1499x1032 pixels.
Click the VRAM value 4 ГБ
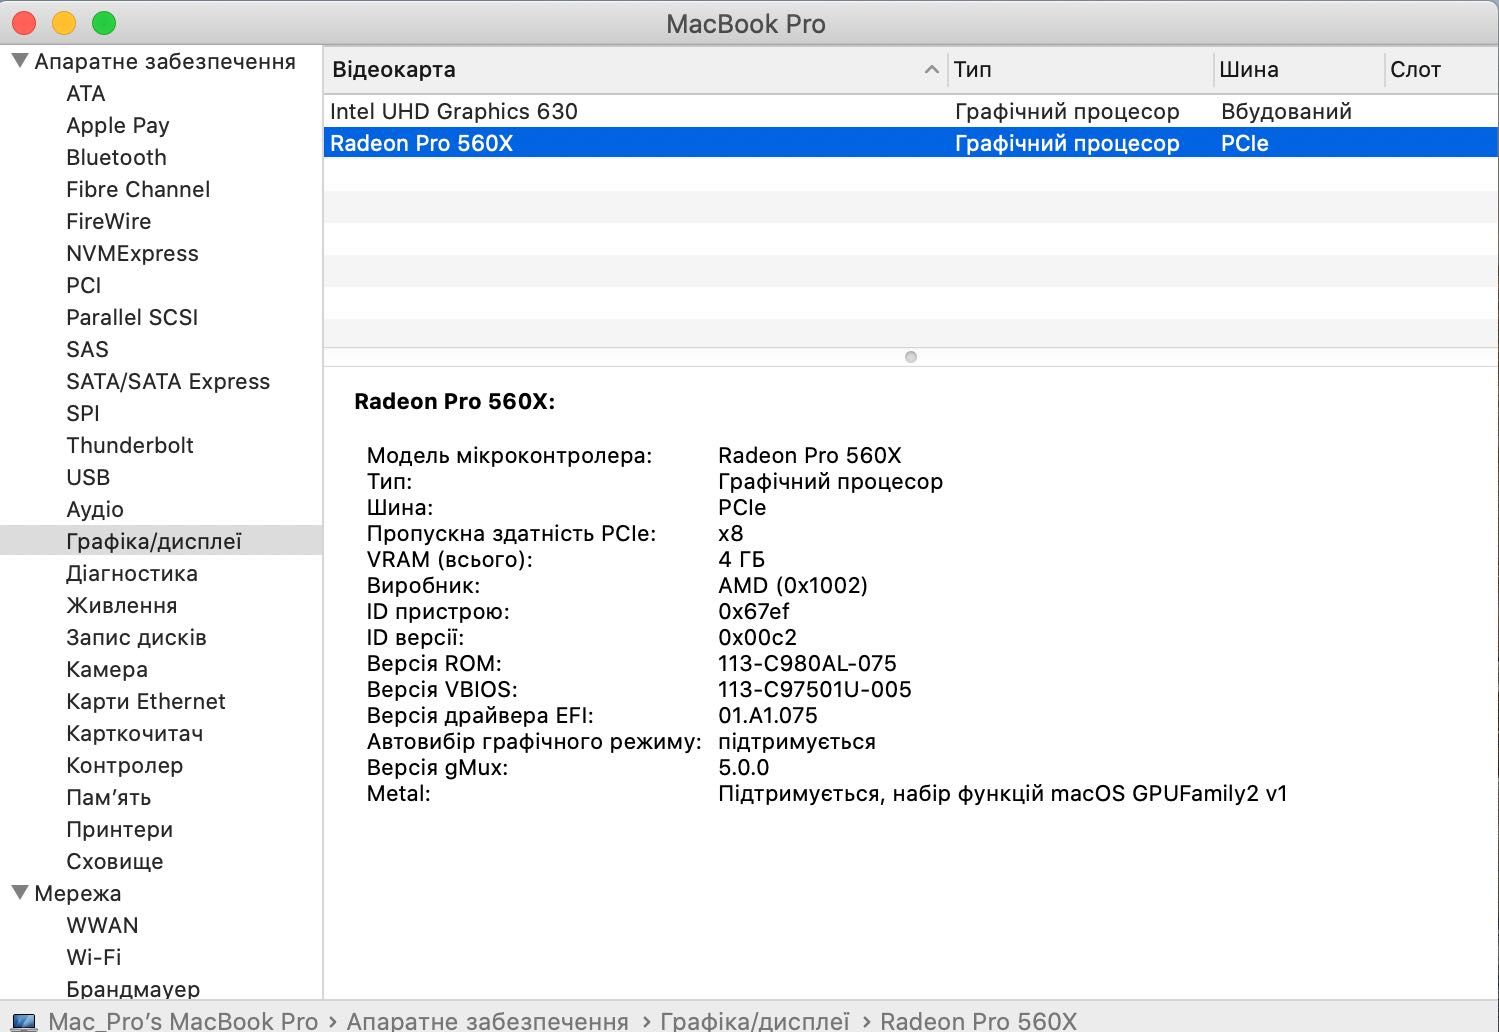tap(741, 559)
